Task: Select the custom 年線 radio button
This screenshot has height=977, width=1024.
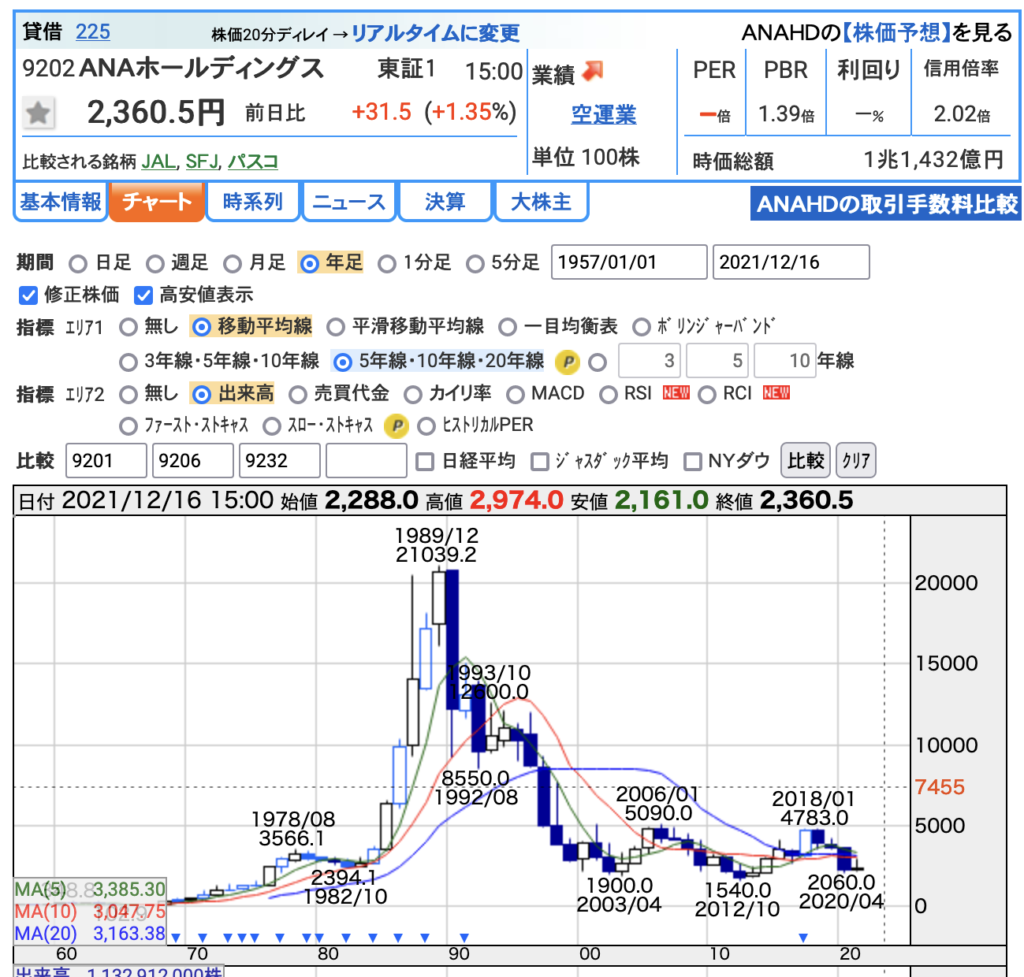Action: click(597, 362)
